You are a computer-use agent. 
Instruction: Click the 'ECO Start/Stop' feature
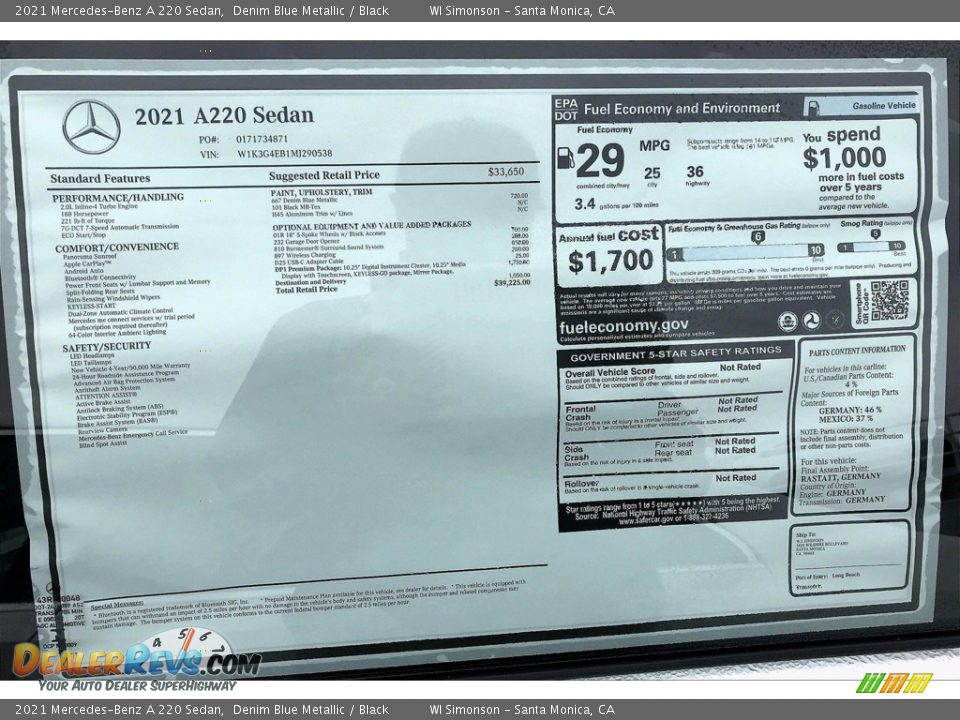(x=83, y=235)
